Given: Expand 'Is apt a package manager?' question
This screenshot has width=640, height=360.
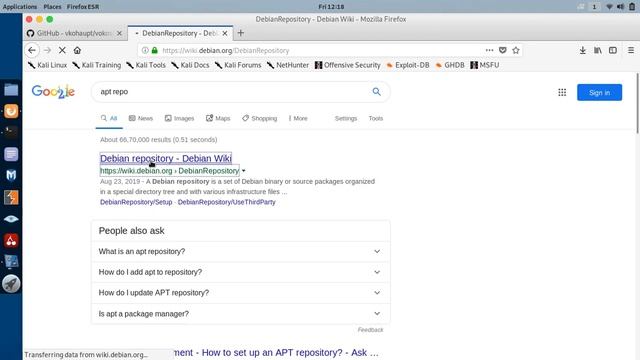Looking at the screenshot, I should 240,314.
